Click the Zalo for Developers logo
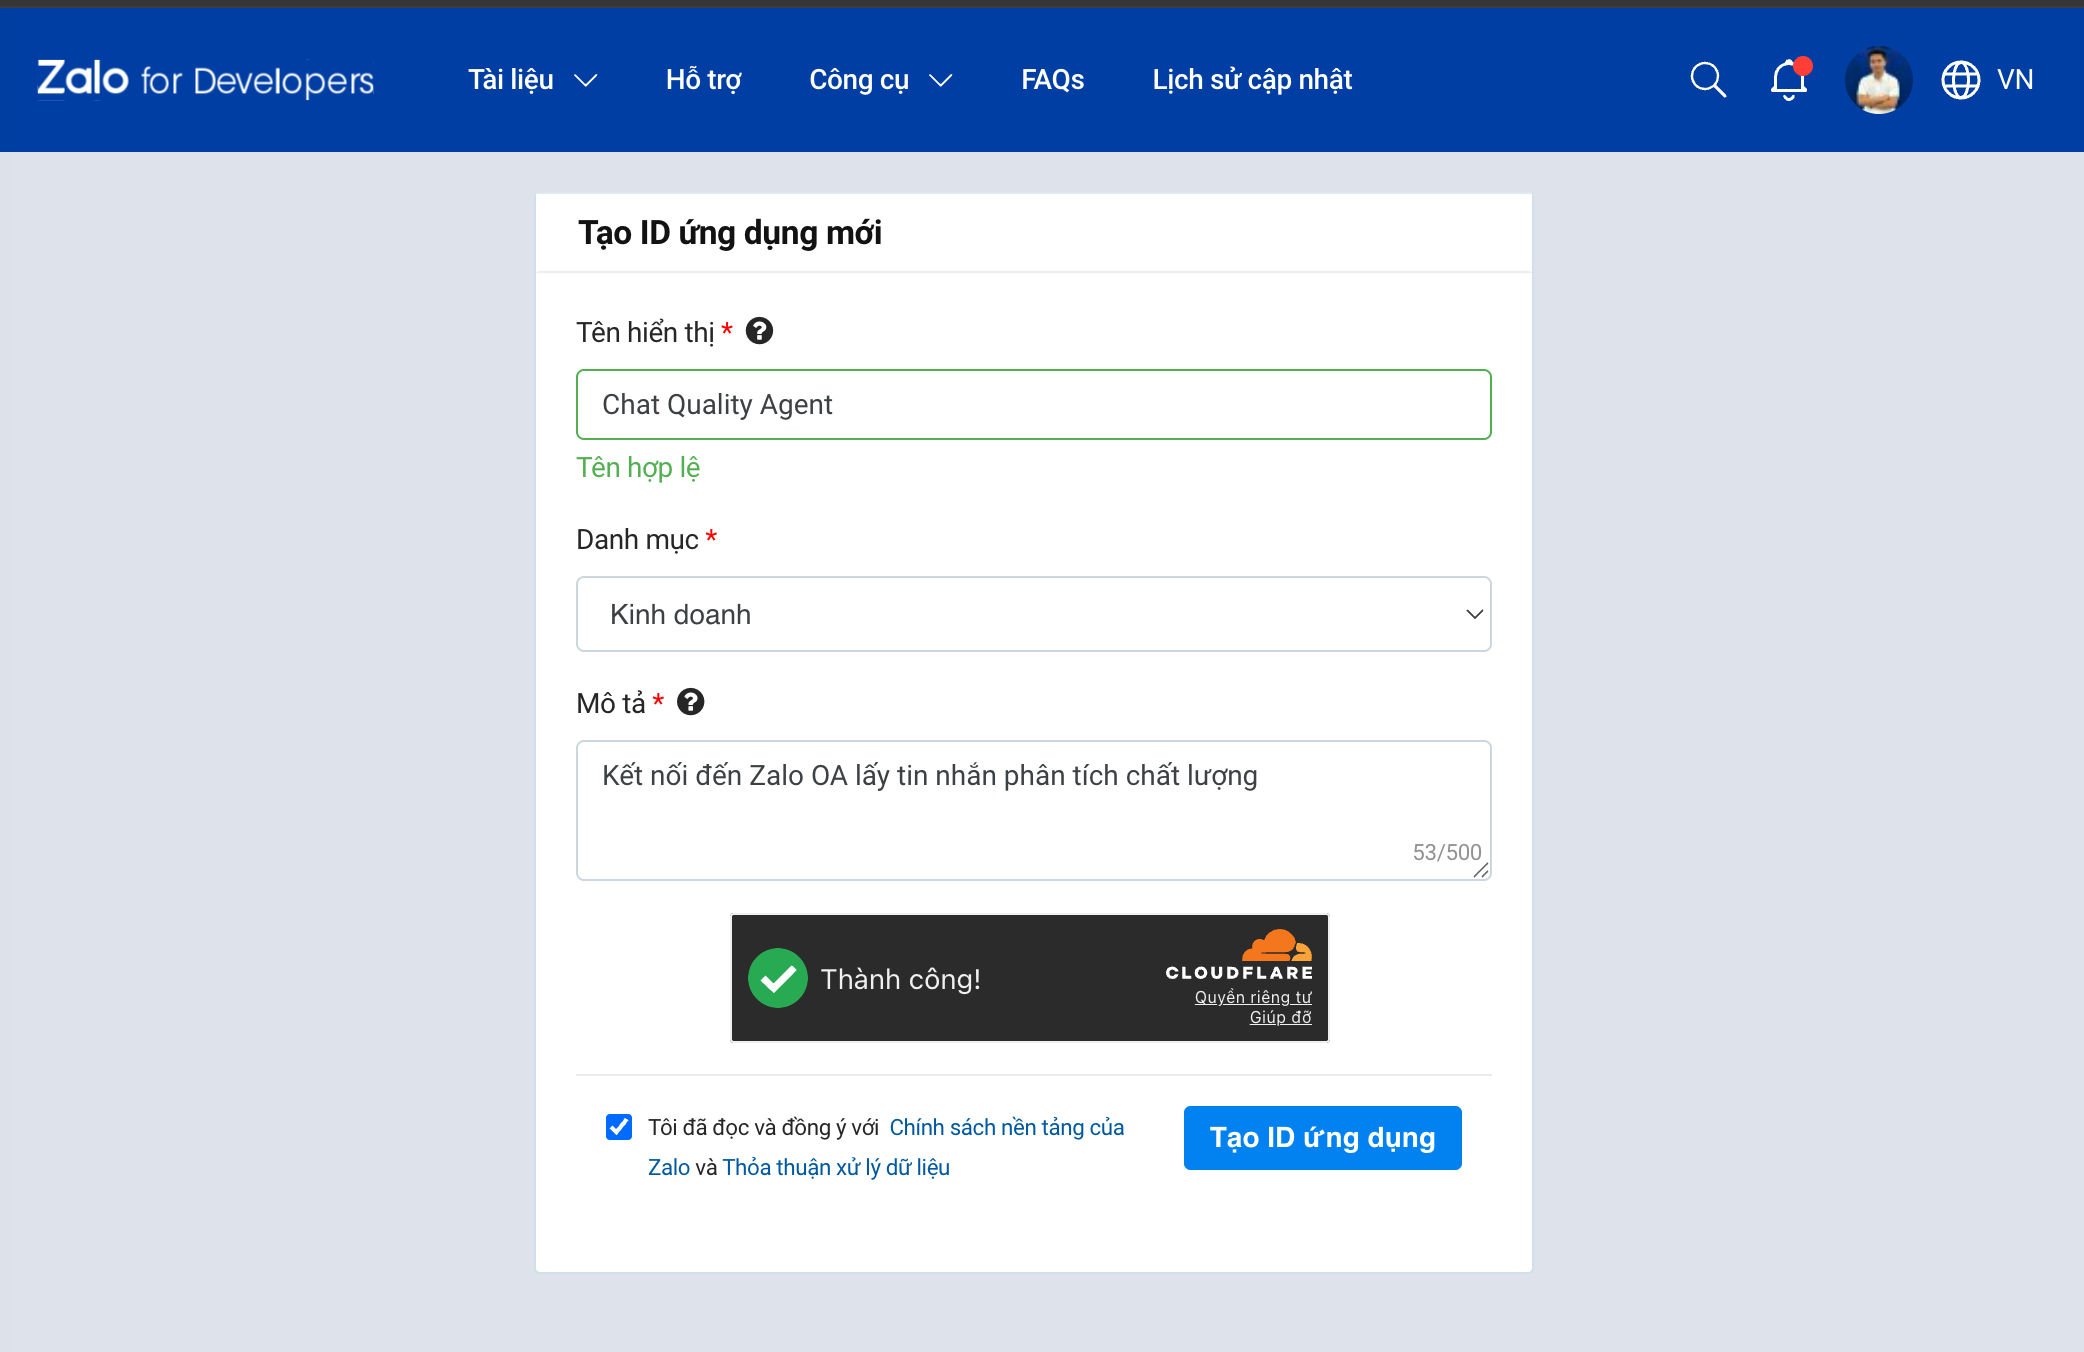 205,79
